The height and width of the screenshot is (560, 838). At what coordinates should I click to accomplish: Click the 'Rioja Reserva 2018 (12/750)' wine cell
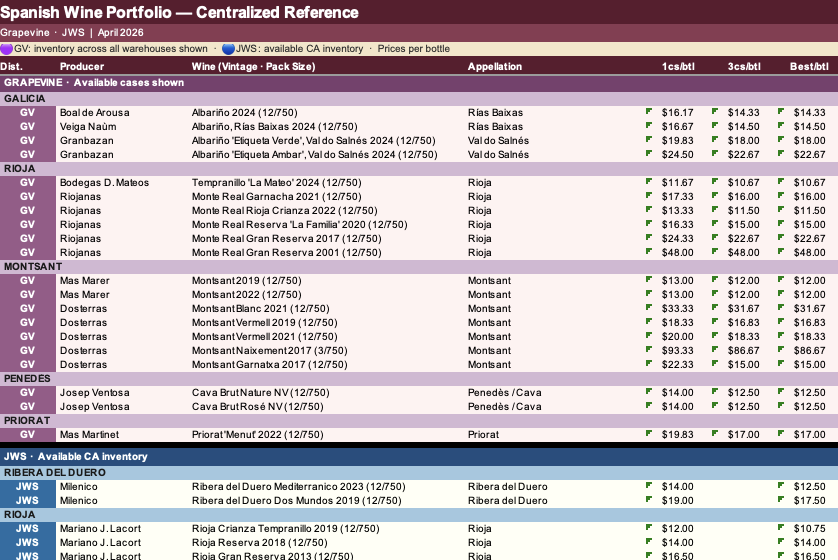point(259,542)
